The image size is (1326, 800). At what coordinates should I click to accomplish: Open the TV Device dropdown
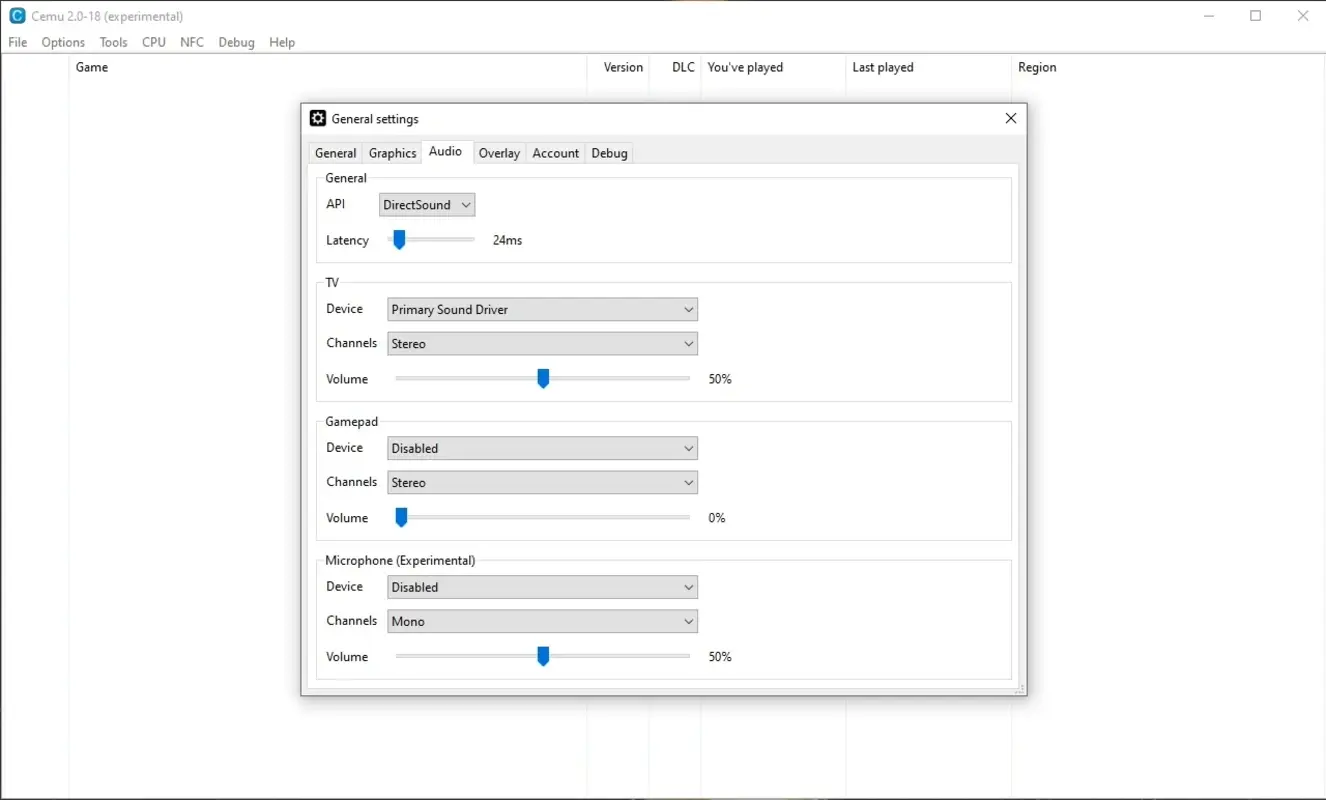541,309
